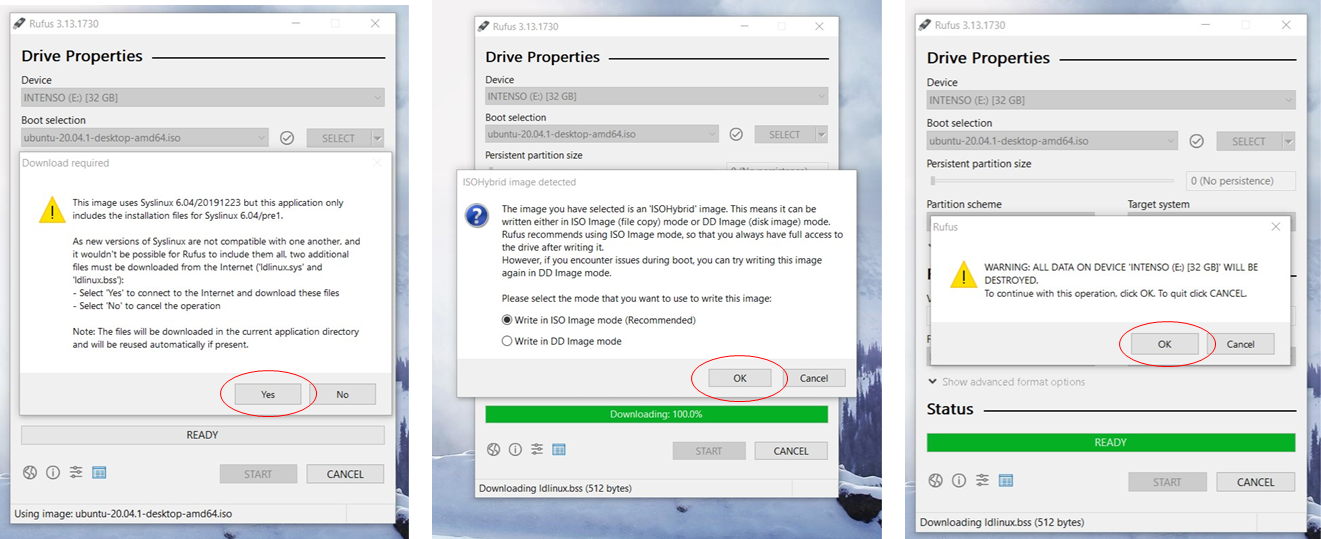Screen dimensions: 1321x539
Task: Click gray READY status bar in left window
Action: (x=203, y=435)
